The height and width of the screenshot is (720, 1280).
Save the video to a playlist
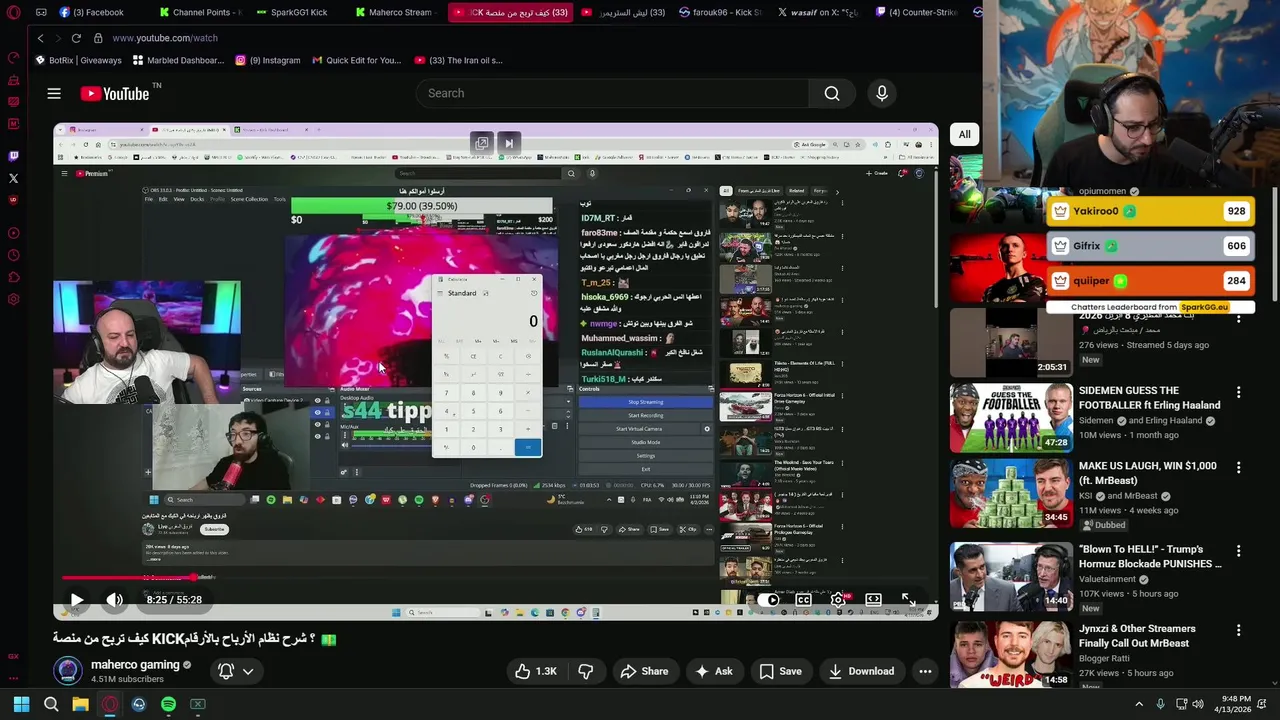(x=779, y=671)
